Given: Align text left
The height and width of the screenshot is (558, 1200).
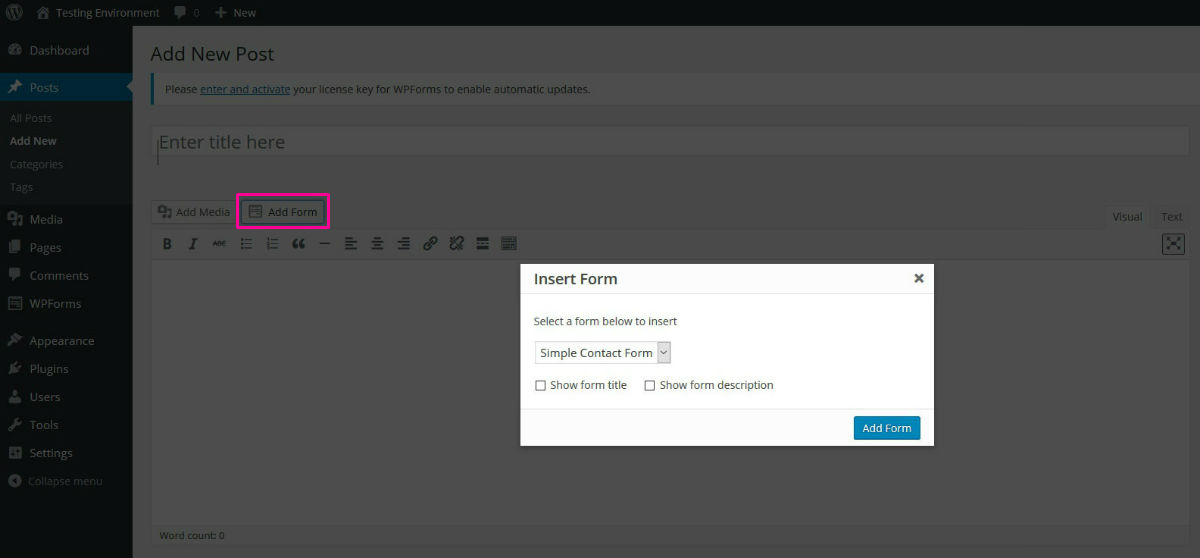Looking at the screenshot, I should (351, 243).
